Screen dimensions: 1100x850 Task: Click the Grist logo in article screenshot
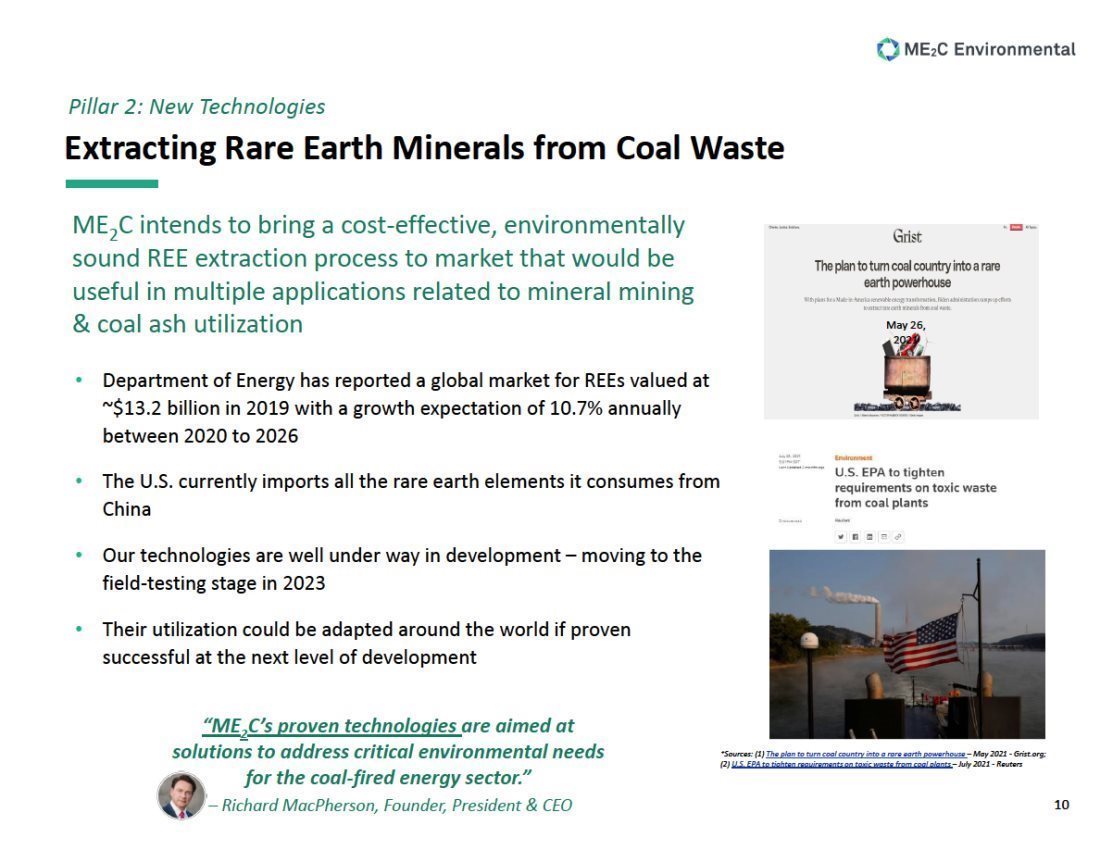point(907,237)
